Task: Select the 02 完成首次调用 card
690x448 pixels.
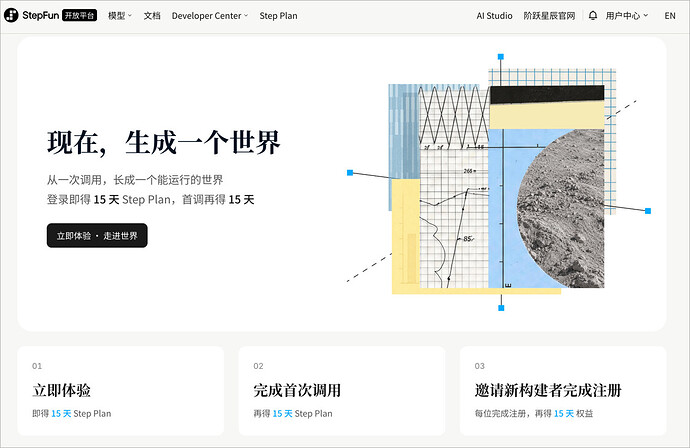Action: pos(342,390)
